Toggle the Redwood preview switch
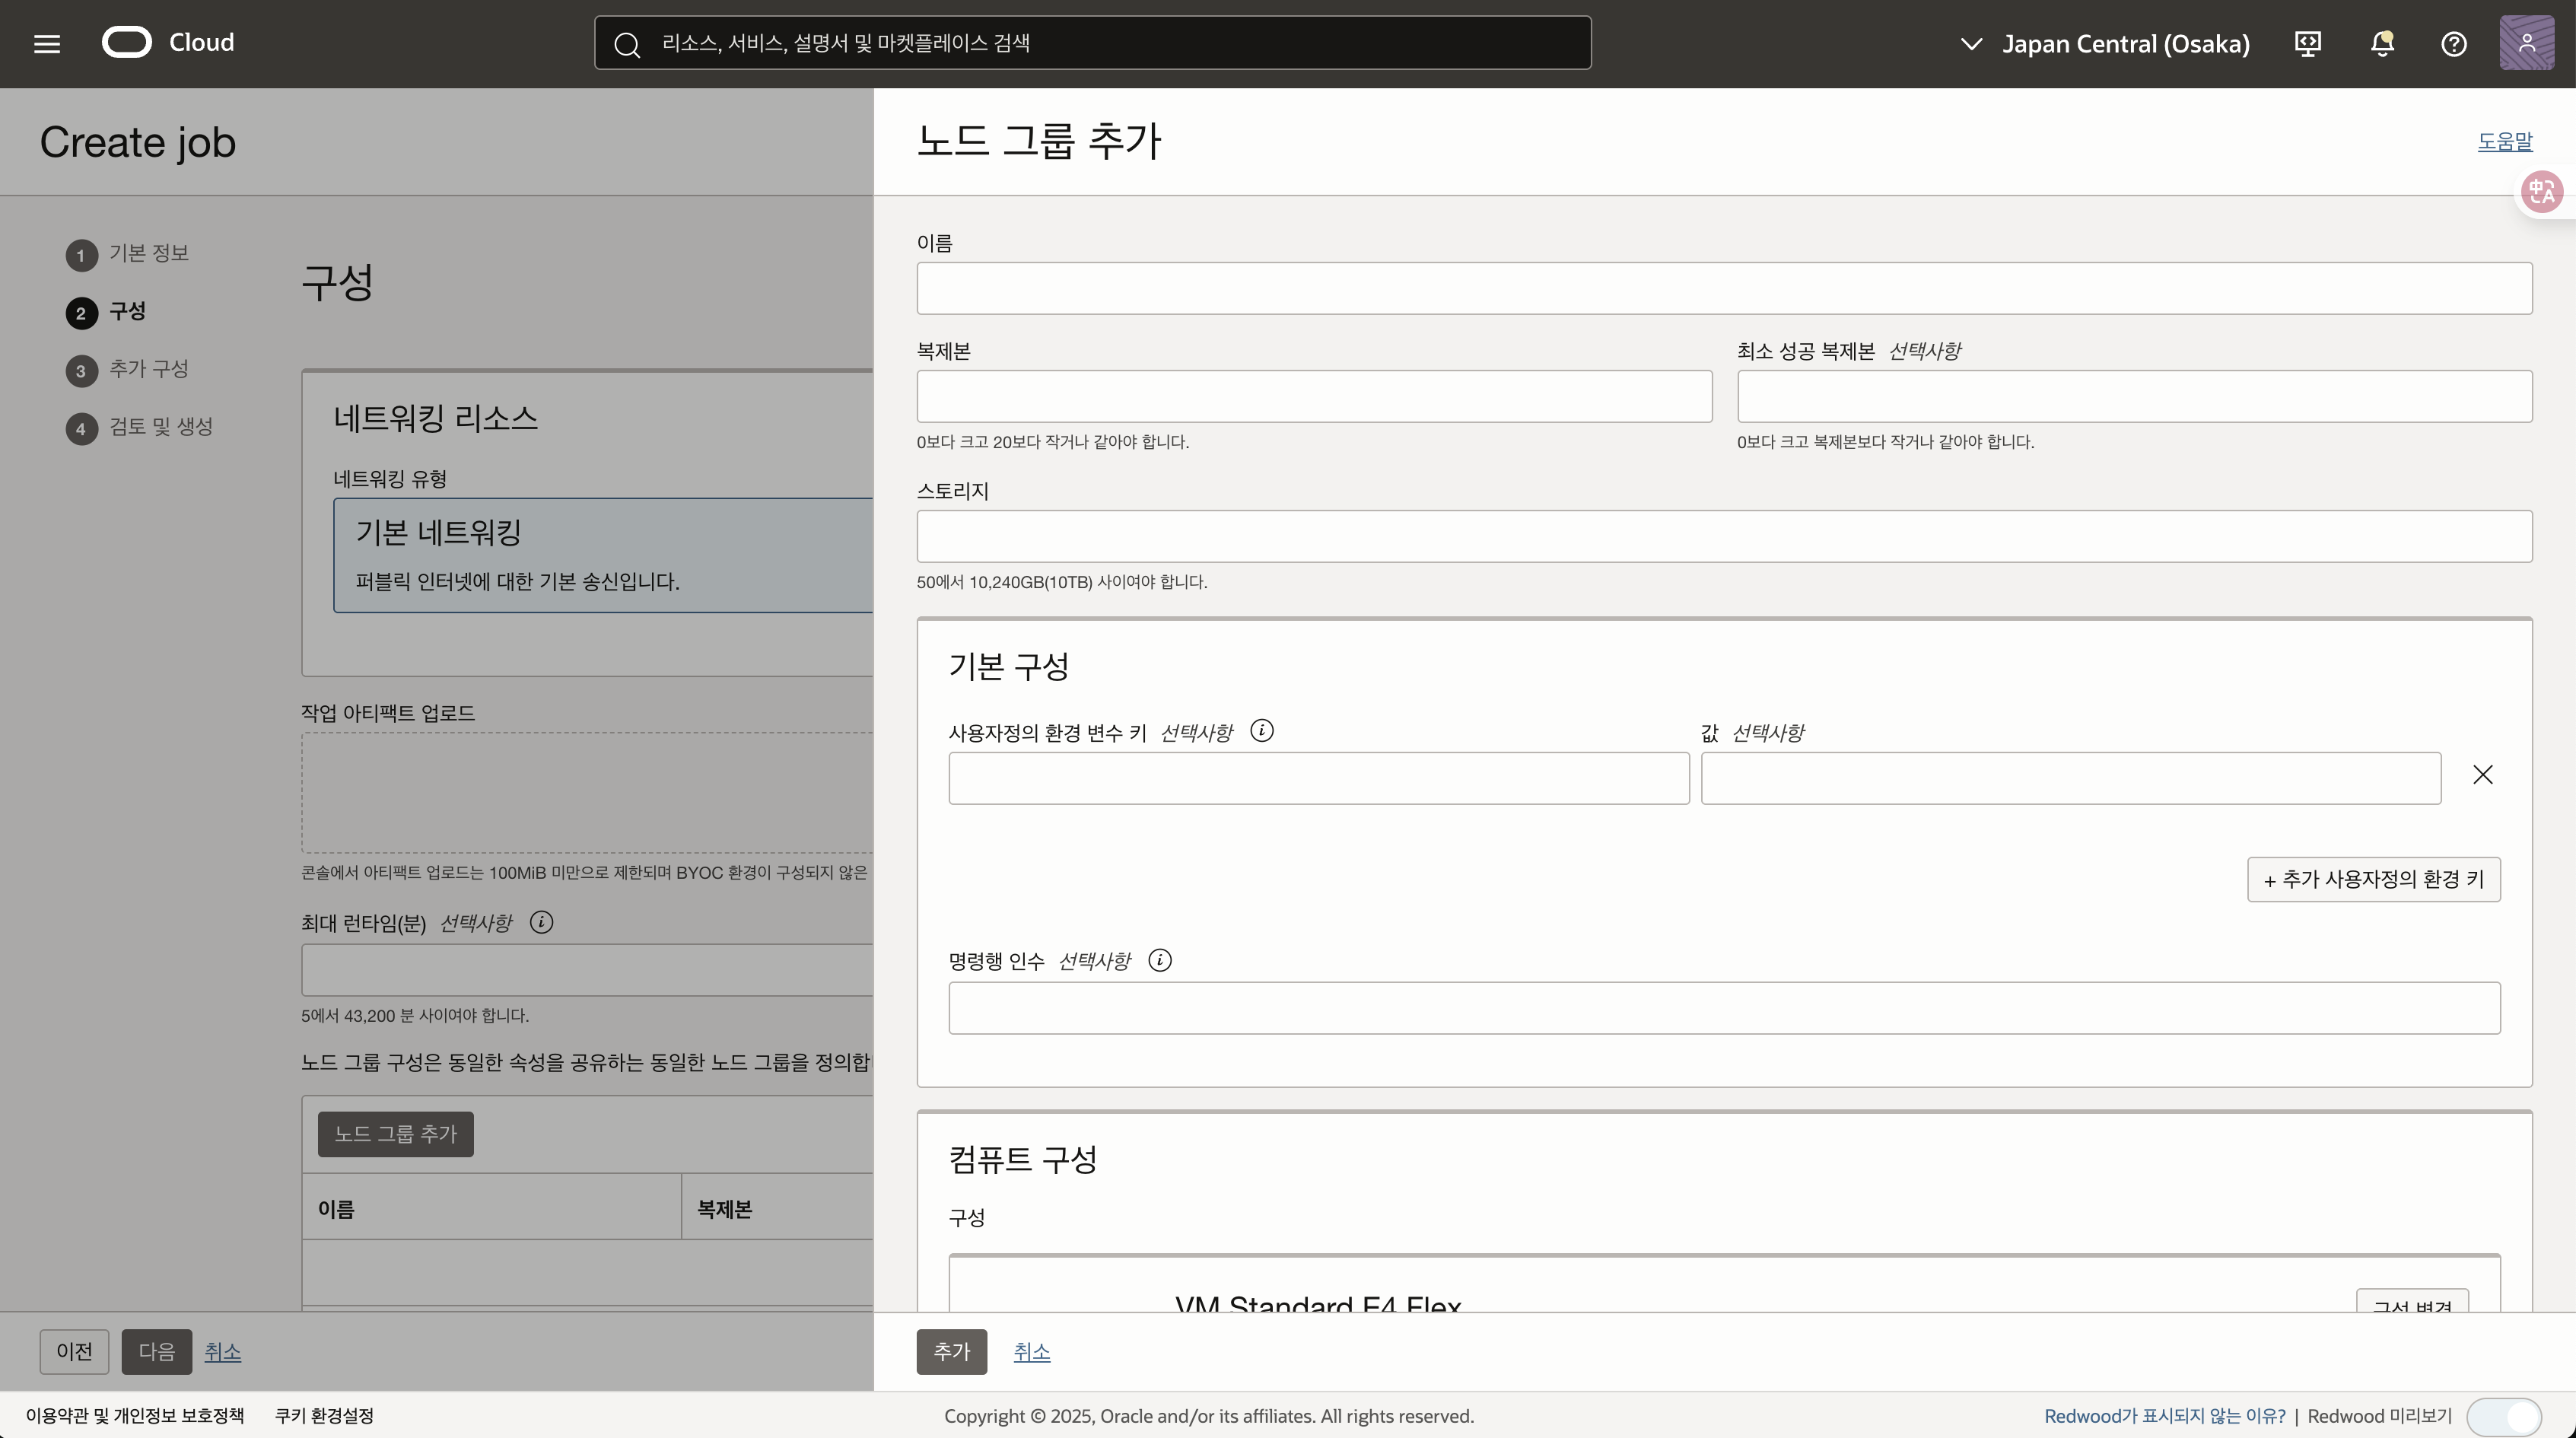The width and height of the screenshot is (2576, 1438). [2504, 1416]
